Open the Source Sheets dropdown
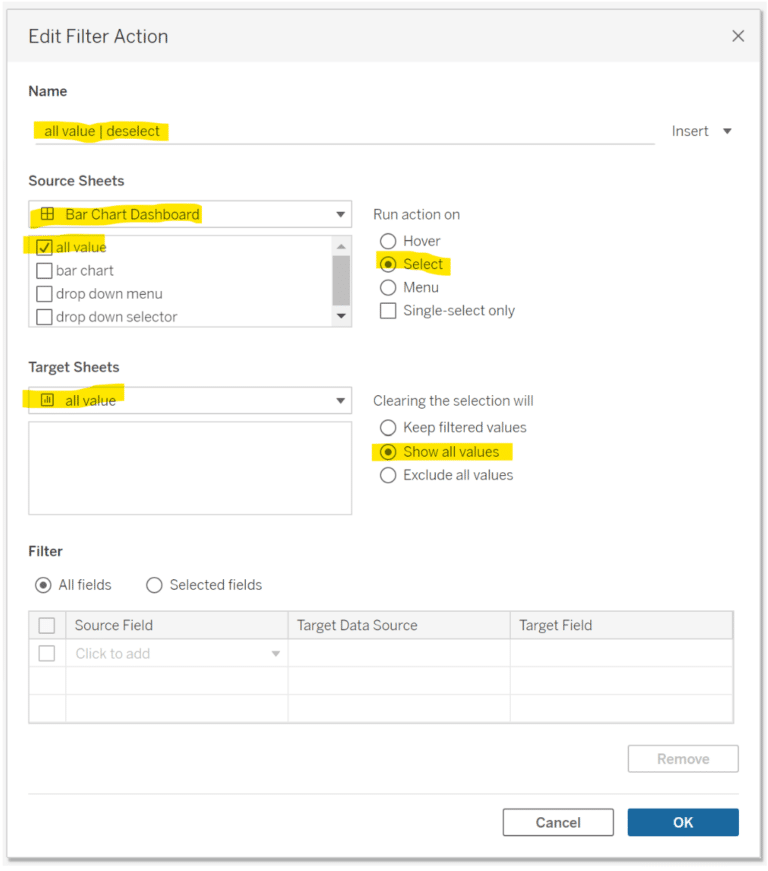This screenshot has height=871, width=768. point(340,214)
